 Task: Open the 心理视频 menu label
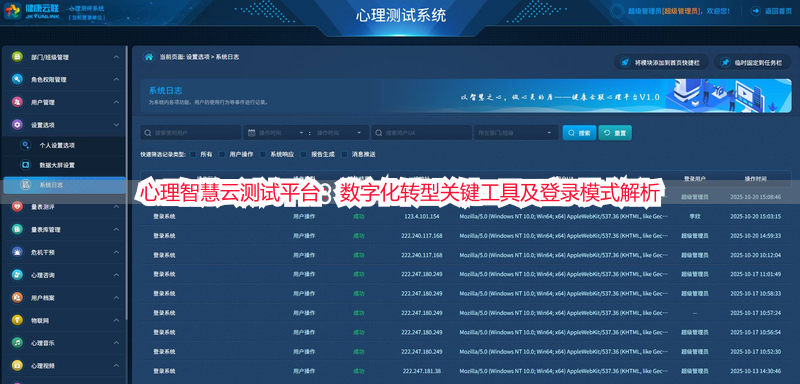click(x=43, y=366)
